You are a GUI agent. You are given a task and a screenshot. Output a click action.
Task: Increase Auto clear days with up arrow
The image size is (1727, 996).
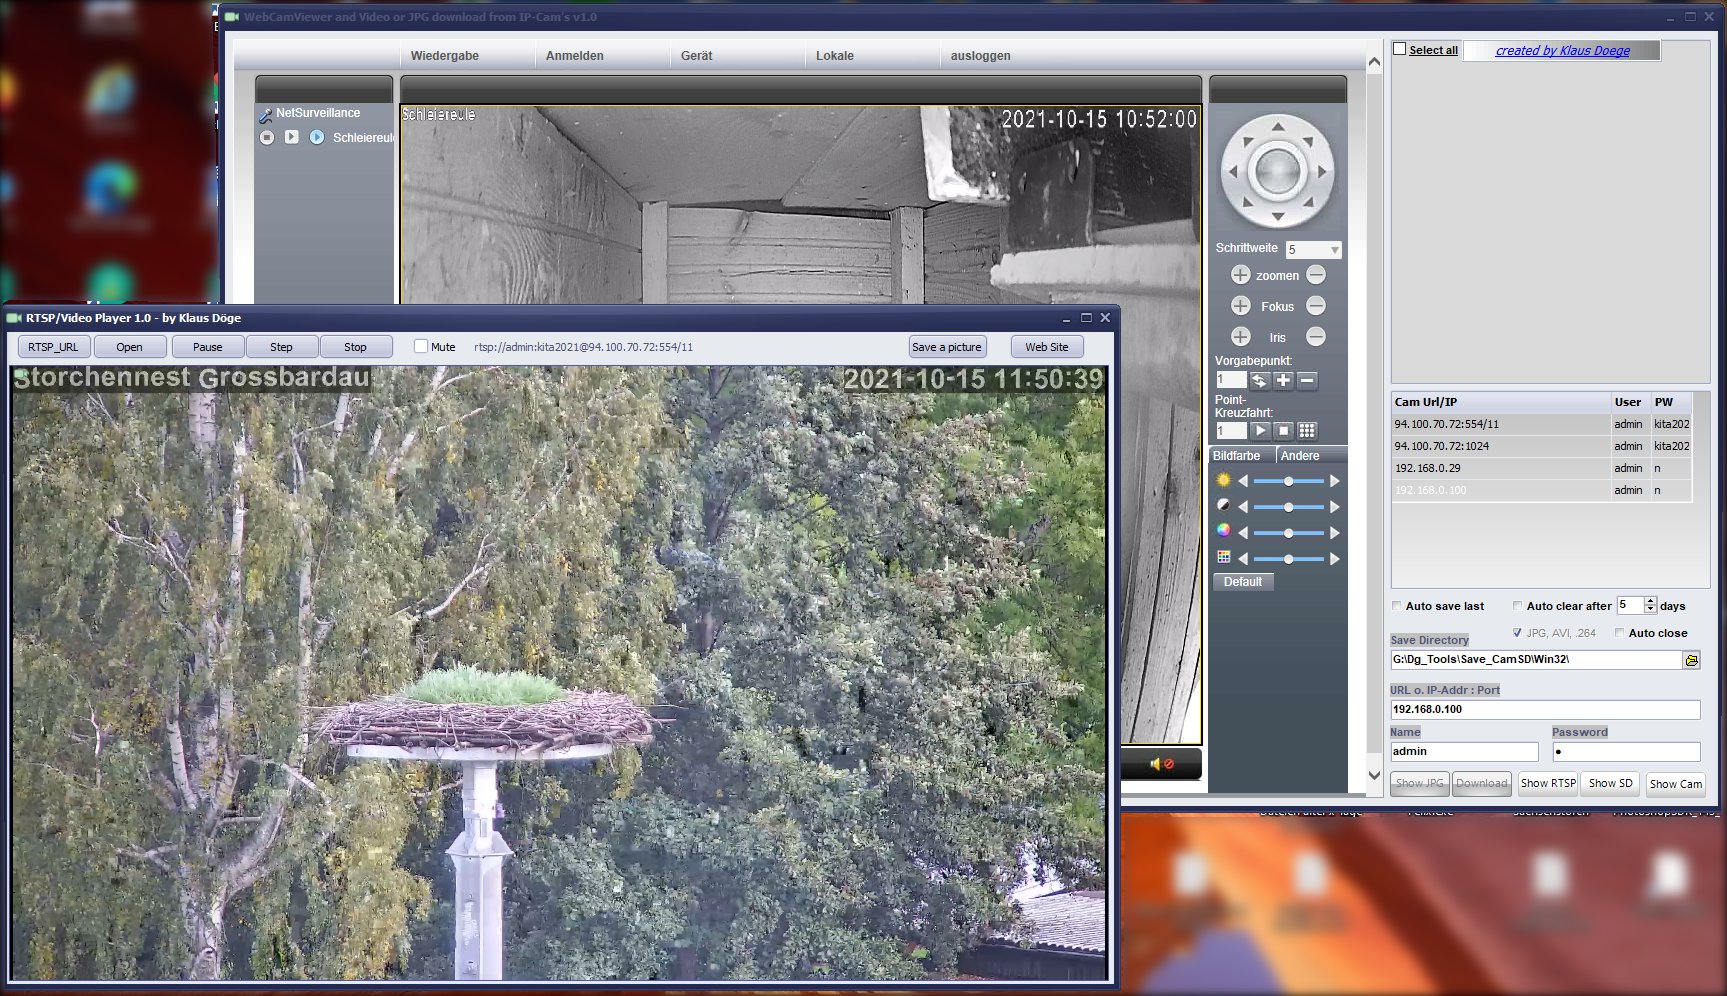pyautogui.click(x=1649, y=601)
